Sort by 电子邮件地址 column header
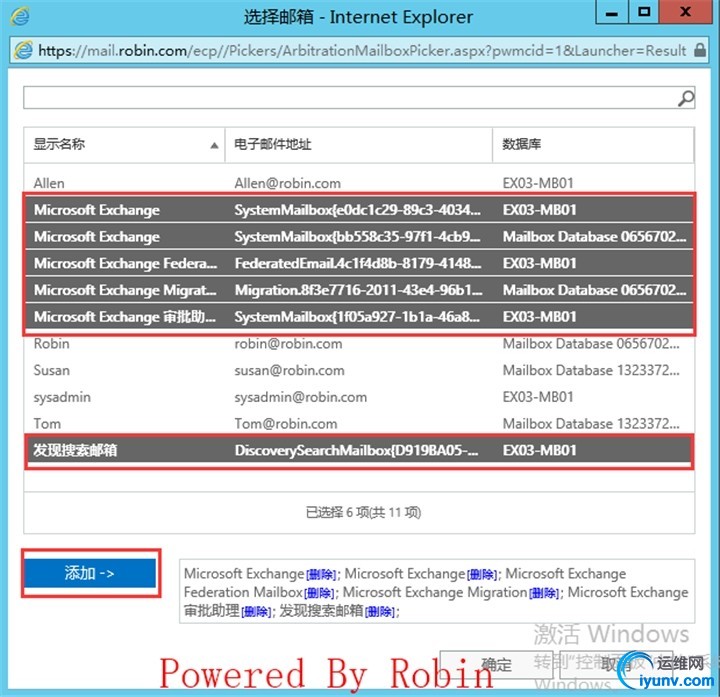 [x=359, y=145]
